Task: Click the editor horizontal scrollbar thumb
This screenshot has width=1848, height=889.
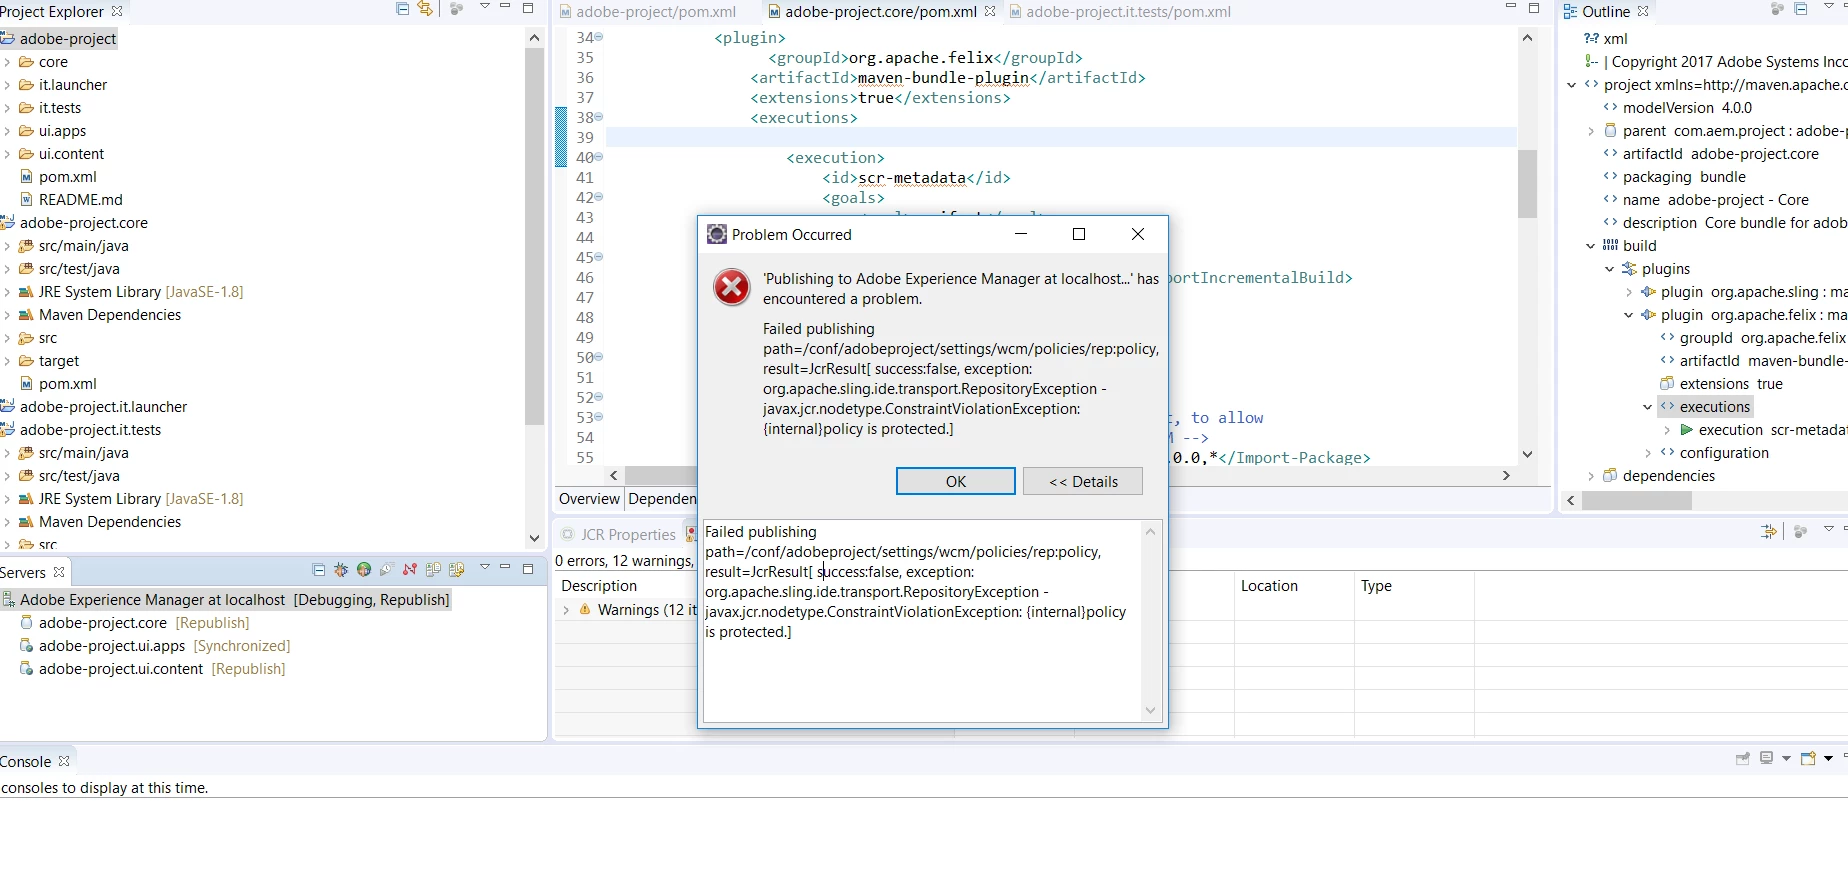Action: pyautogui.click(x=661, y=475)
